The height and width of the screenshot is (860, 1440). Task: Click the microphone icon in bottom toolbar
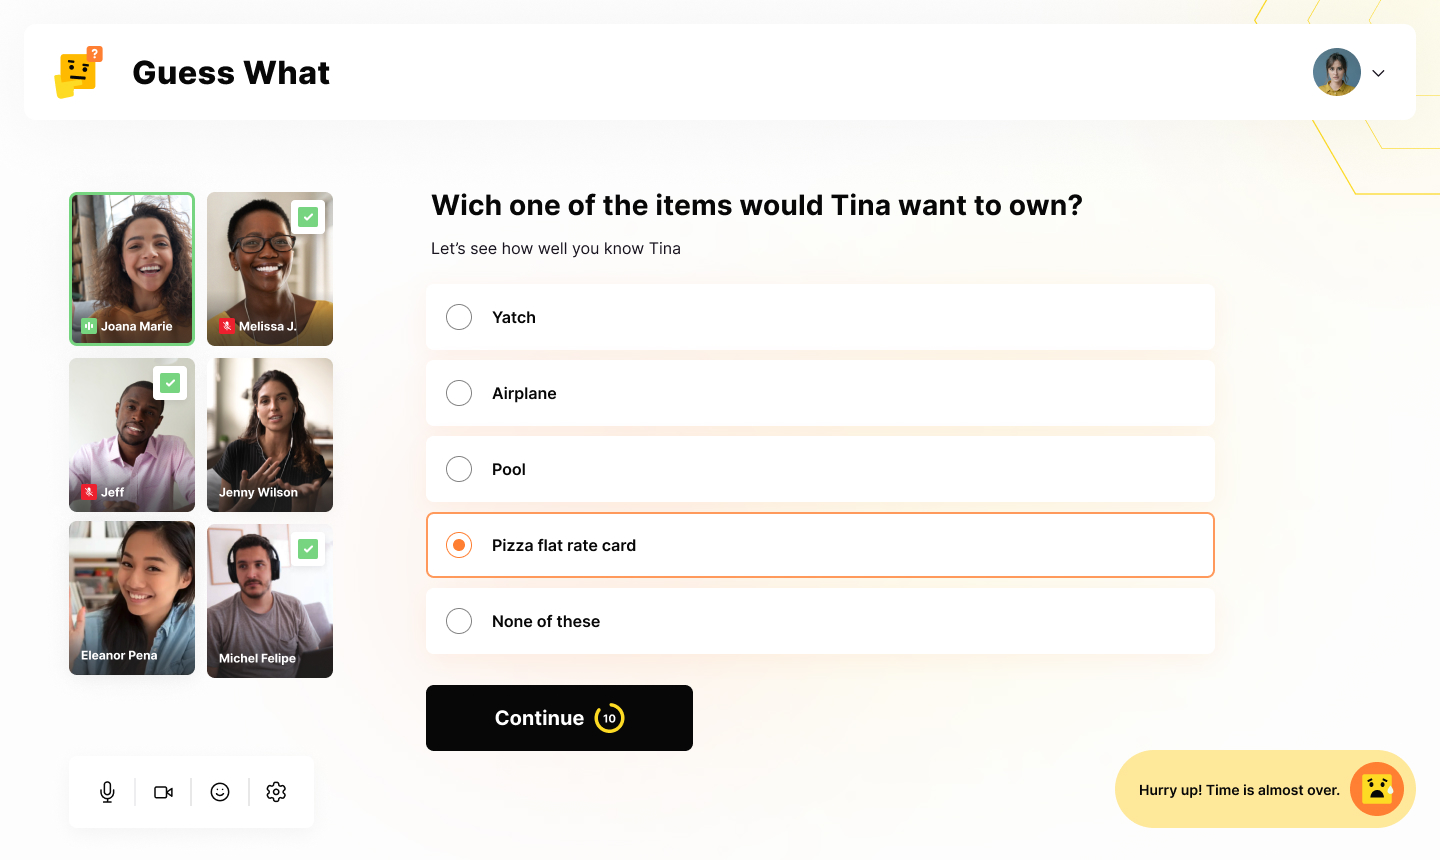107,792
